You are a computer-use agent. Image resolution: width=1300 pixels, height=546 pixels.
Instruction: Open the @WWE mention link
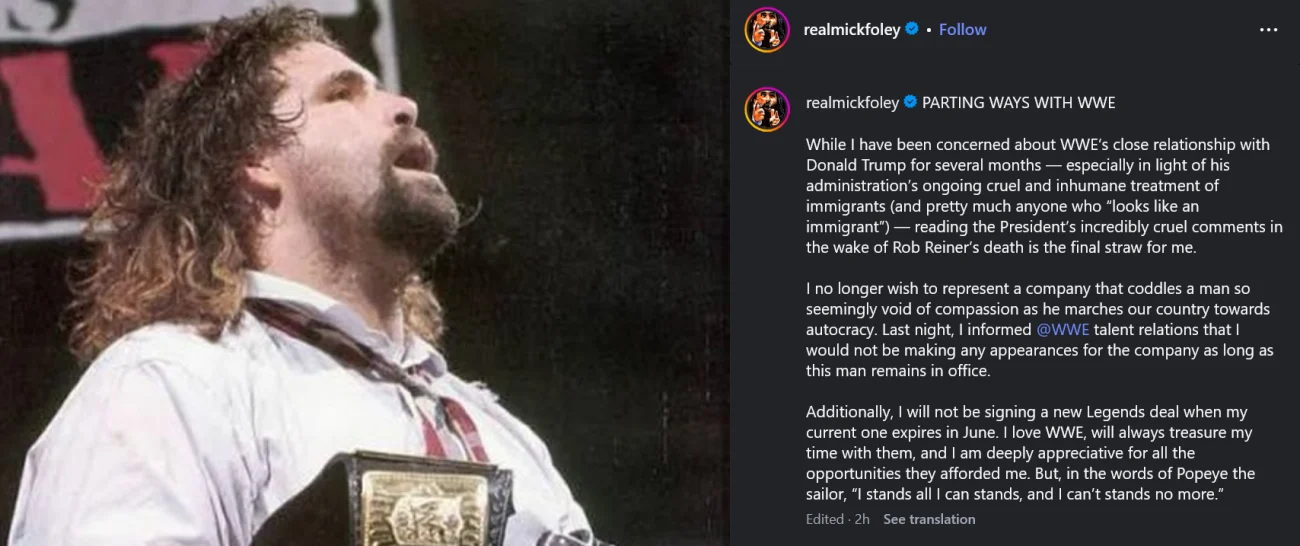tap(1063, 329)
